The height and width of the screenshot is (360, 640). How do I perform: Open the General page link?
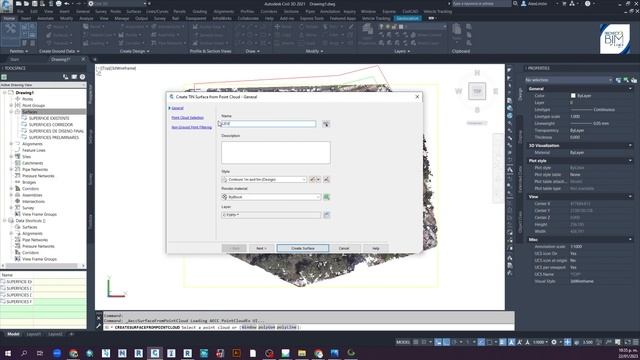pos(178,108)
